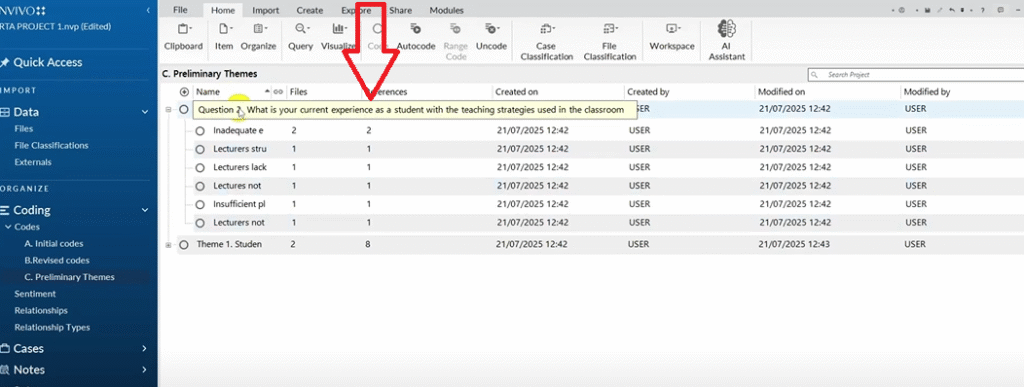Open the Query tool
1024x387 pixels.
(301, 37)
